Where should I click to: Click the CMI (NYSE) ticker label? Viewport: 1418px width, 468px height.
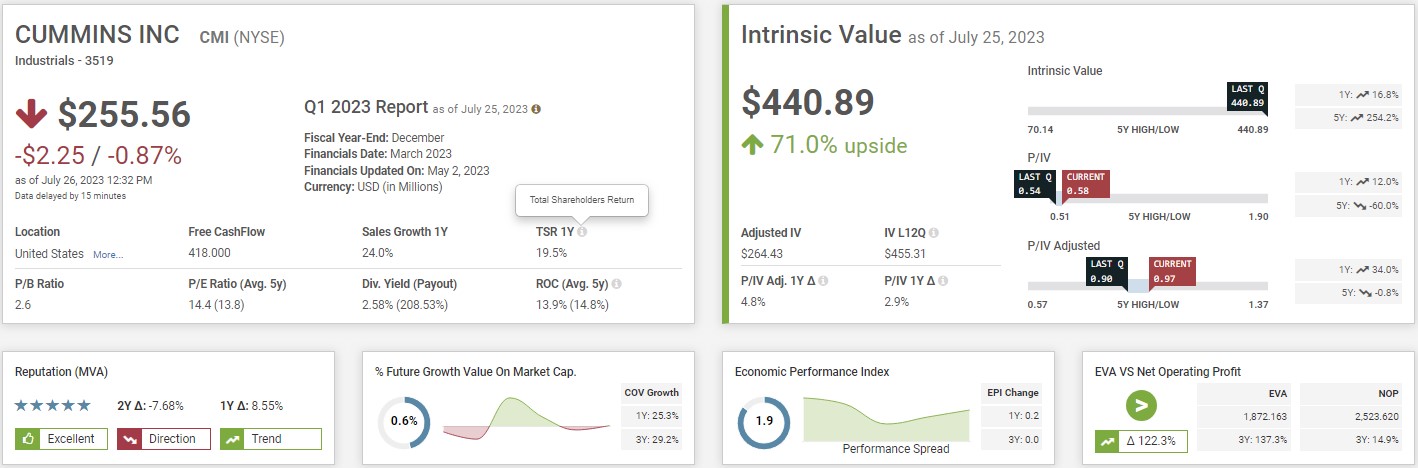242,38
